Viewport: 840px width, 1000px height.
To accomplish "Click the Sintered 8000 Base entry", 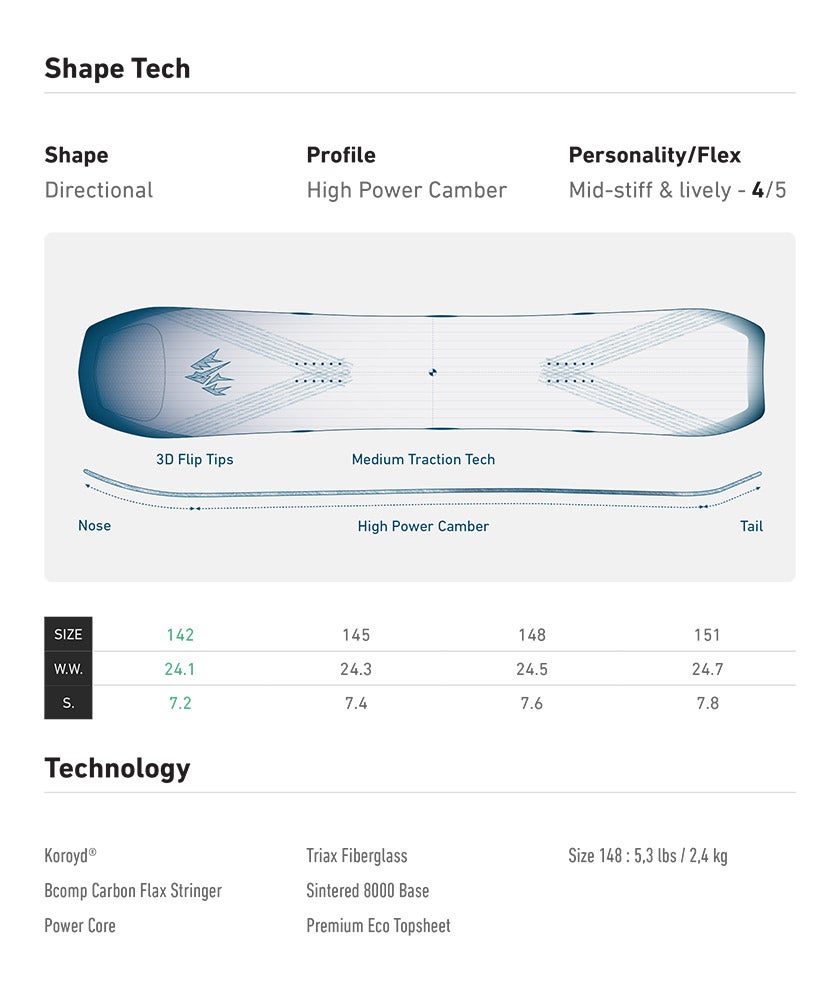I will (x=367, y=890).
